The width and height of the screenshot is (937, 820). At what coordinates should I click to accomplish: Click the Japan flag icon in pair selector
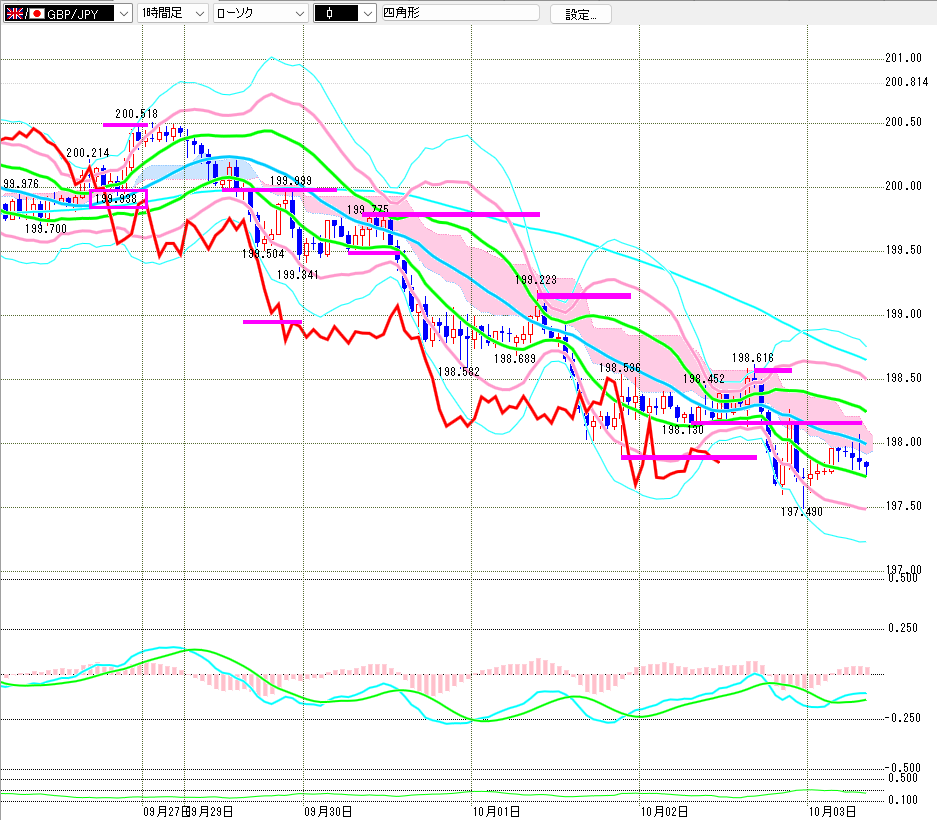click(x=36, y=14)
